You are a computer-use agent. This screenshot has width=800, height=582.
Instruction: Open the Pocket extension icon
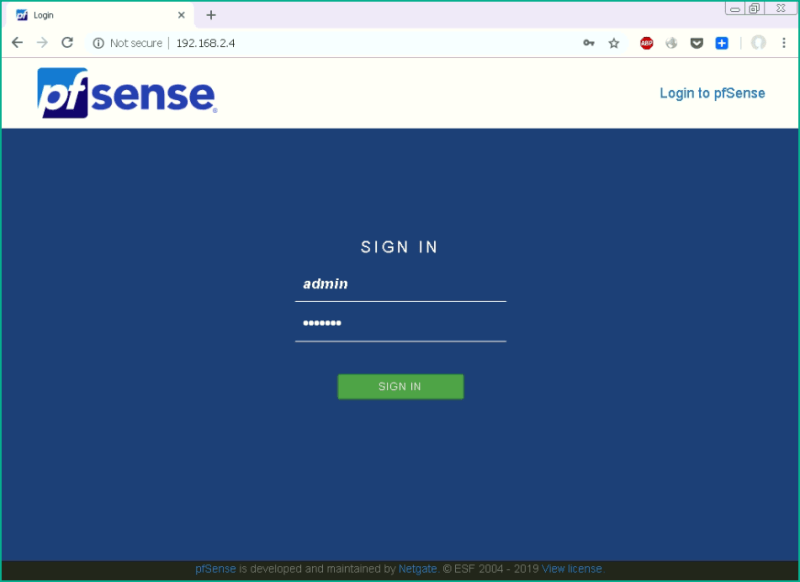pos(696,43)
